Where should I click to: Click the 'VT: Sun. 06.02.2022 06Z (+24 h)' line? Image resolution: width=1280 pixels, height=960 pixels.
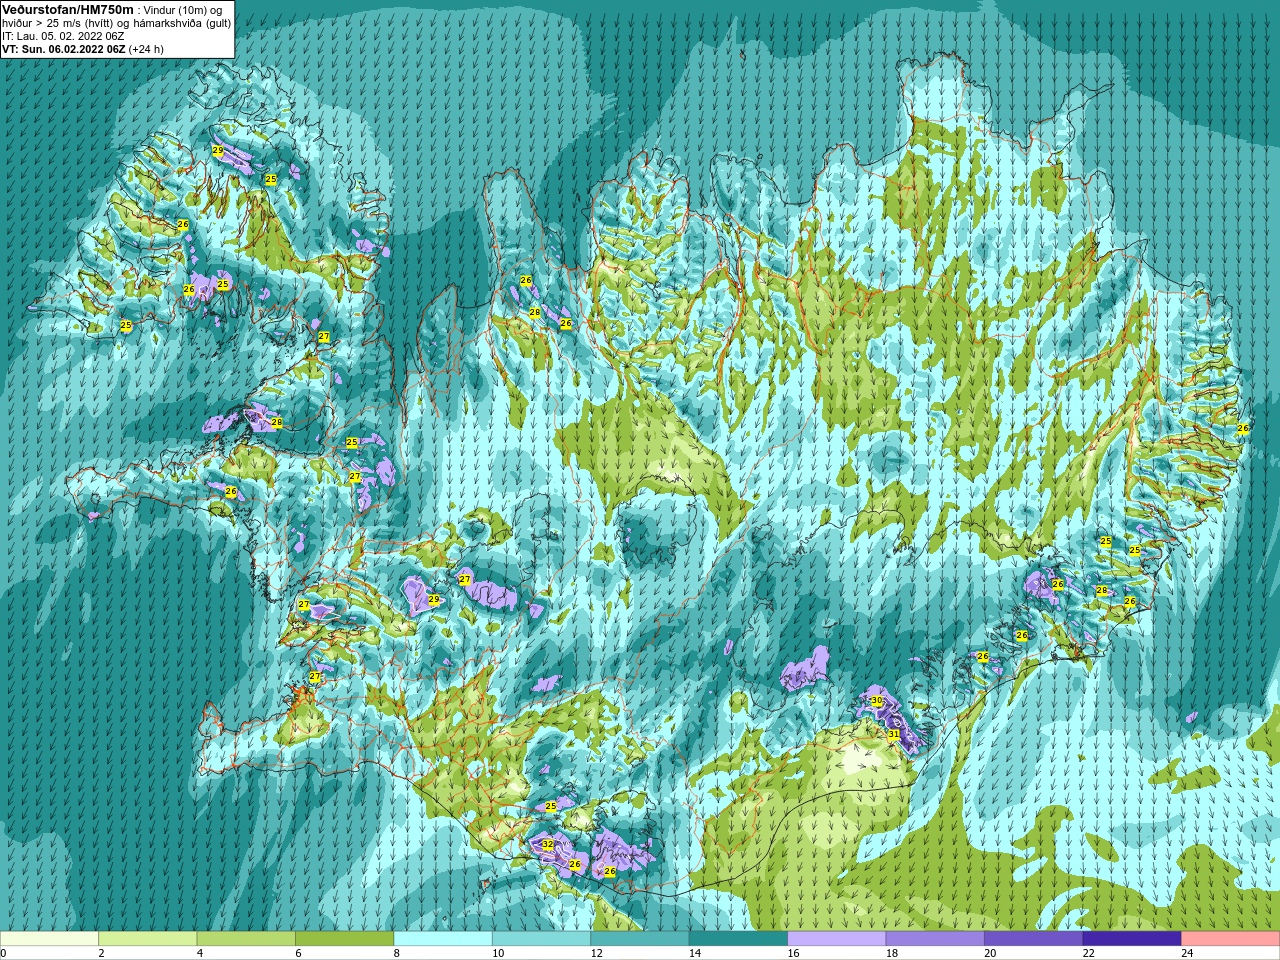click(83, 49)
